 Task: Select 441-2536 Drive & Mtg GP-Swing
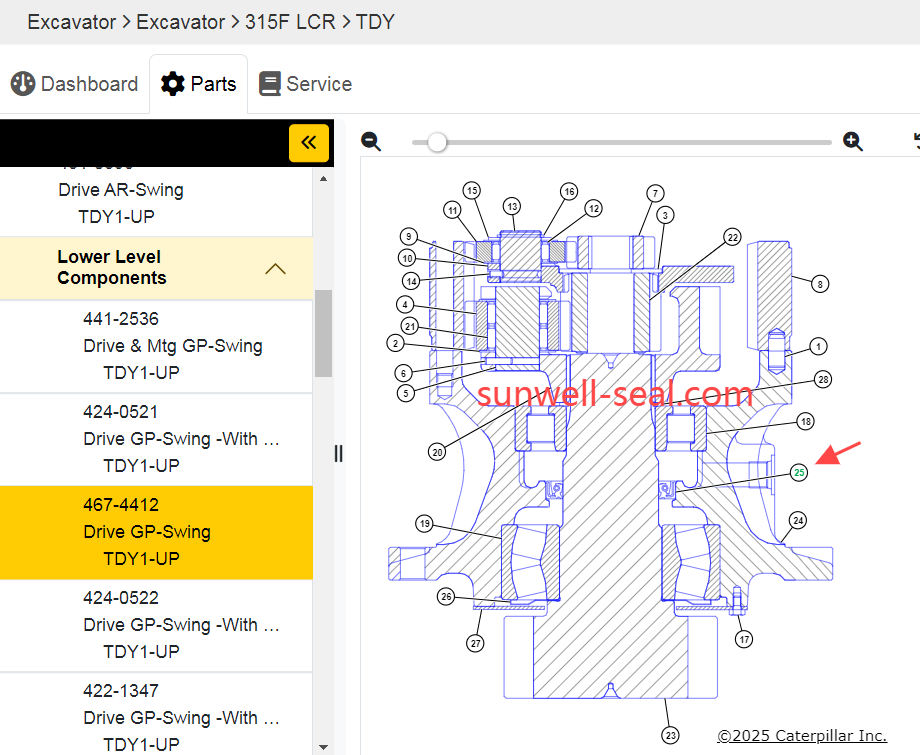172,346
